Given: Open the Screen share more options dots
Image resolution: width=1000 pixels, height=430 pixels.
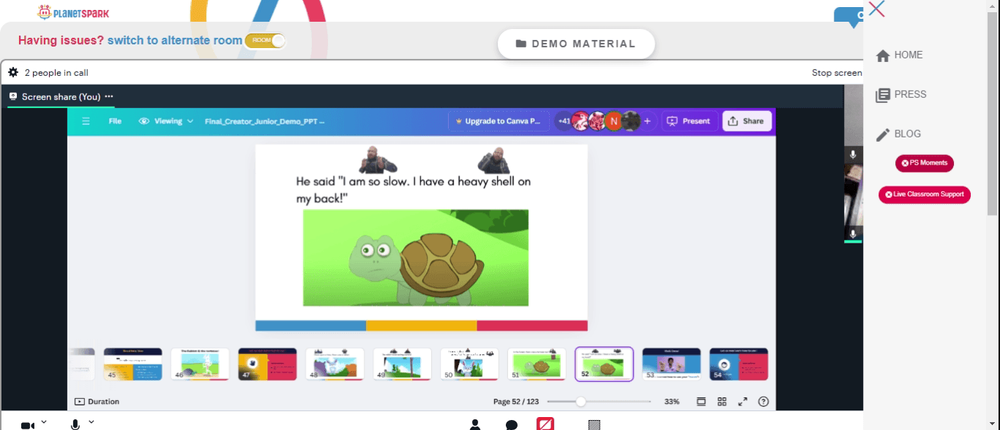Looking at the screenshot, I should 109,96.
